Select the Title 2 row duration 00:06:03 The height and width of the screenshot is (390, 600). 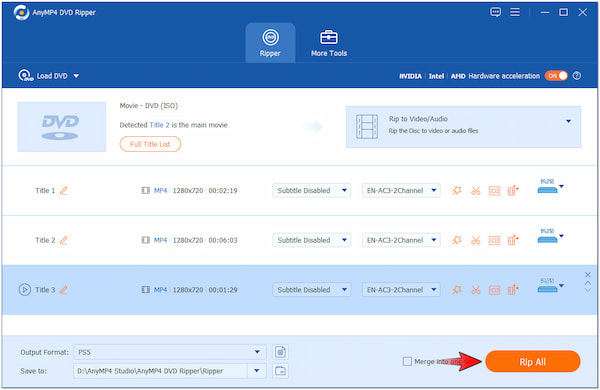click(223, 240)
